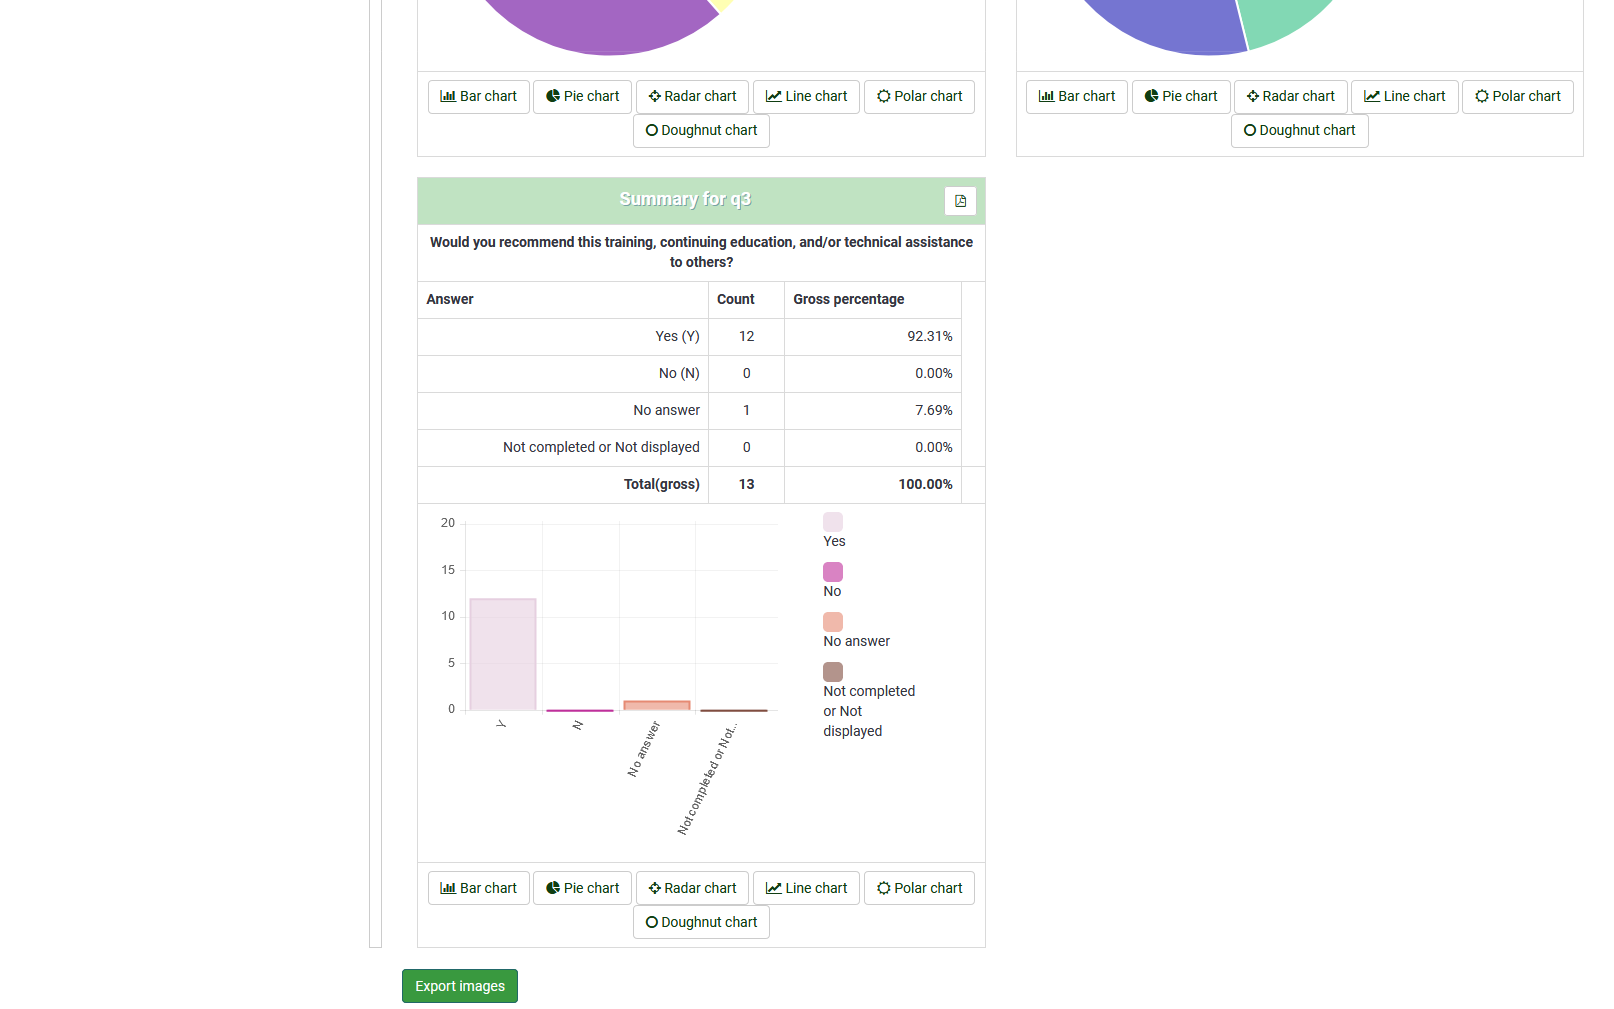Viewport: 1614px width, 1009px height.
Task: Click the Export images button
Action: 460,986
